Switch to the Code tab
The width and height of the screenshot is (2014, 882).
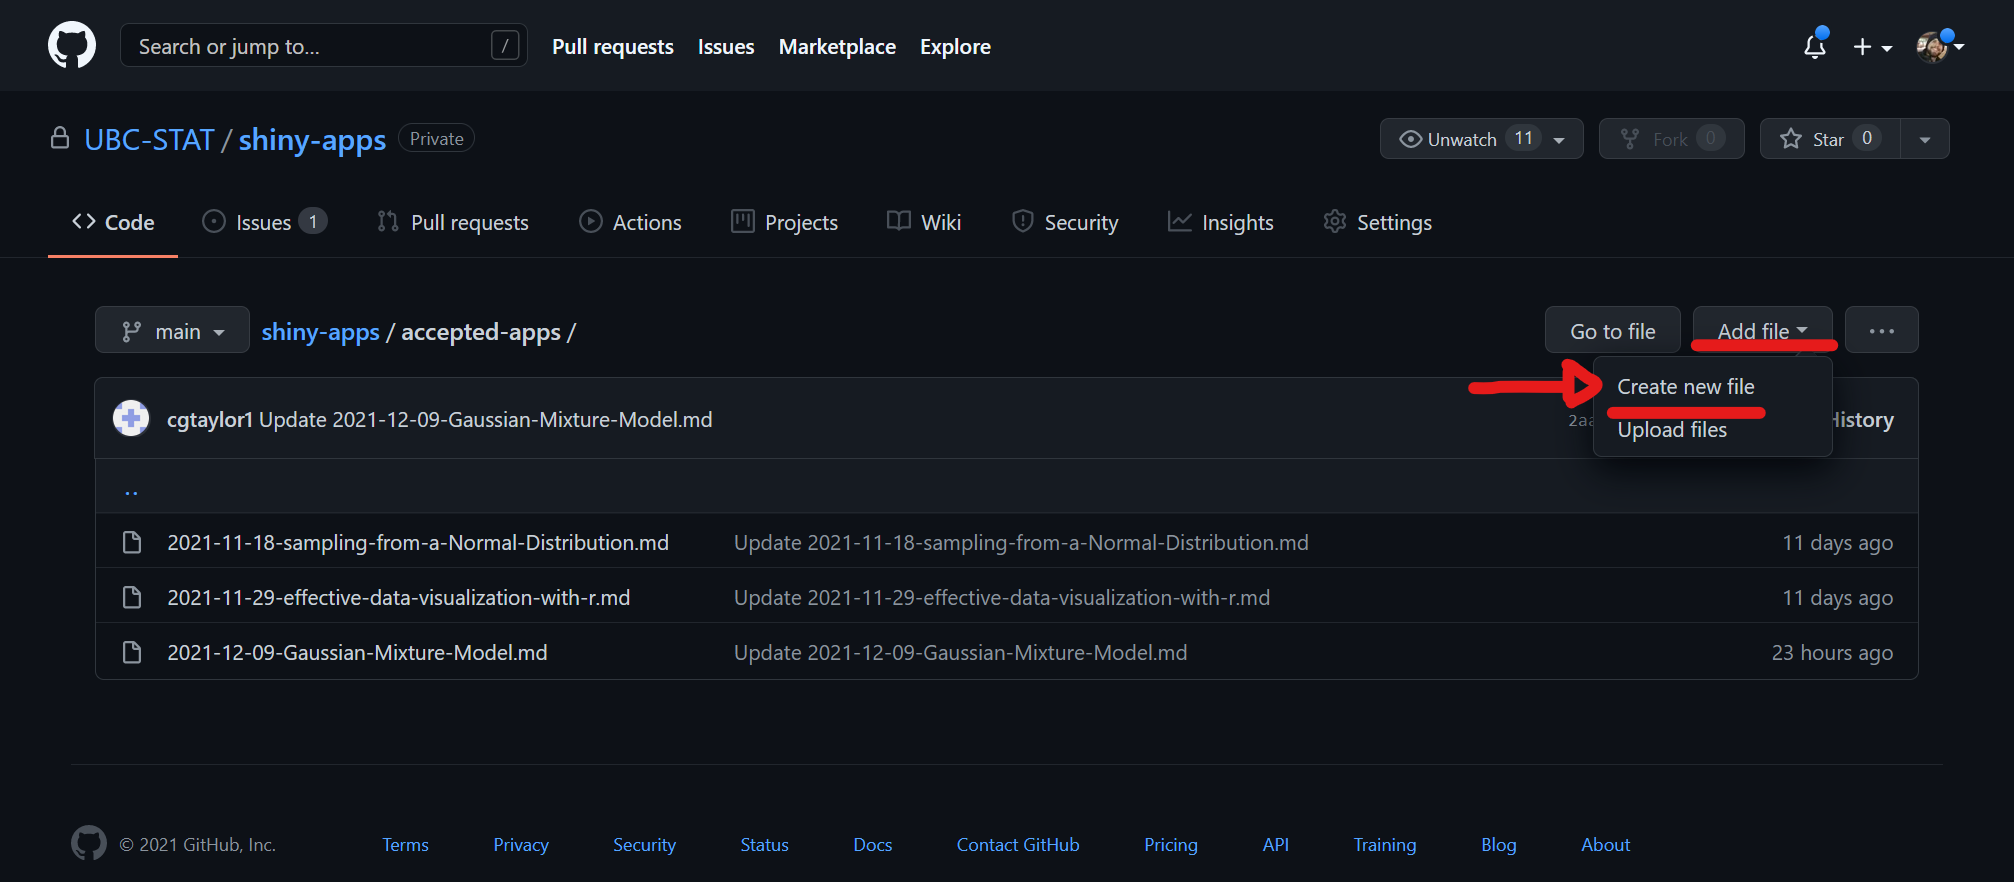113,223
